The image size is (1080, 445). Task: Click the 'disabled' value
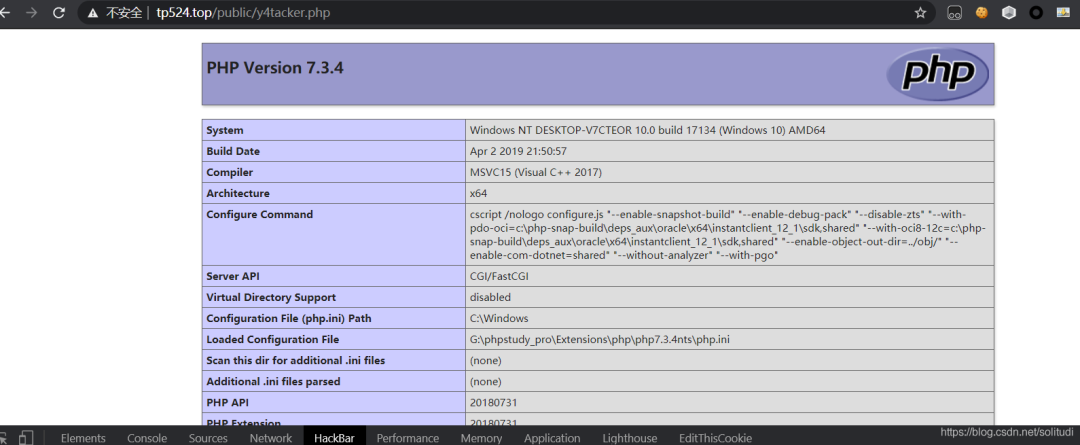click(490, 298)
